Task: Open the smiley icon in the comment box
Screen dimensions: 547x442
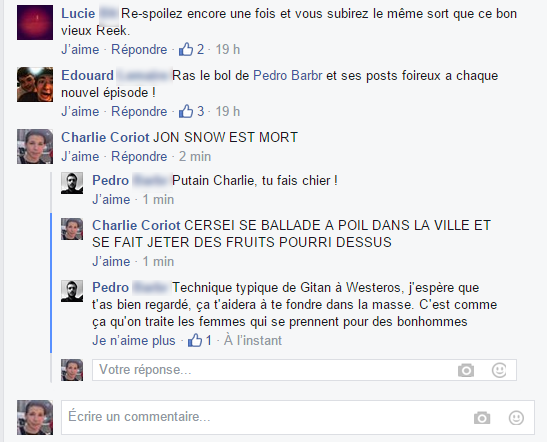Action: (516, 418)
